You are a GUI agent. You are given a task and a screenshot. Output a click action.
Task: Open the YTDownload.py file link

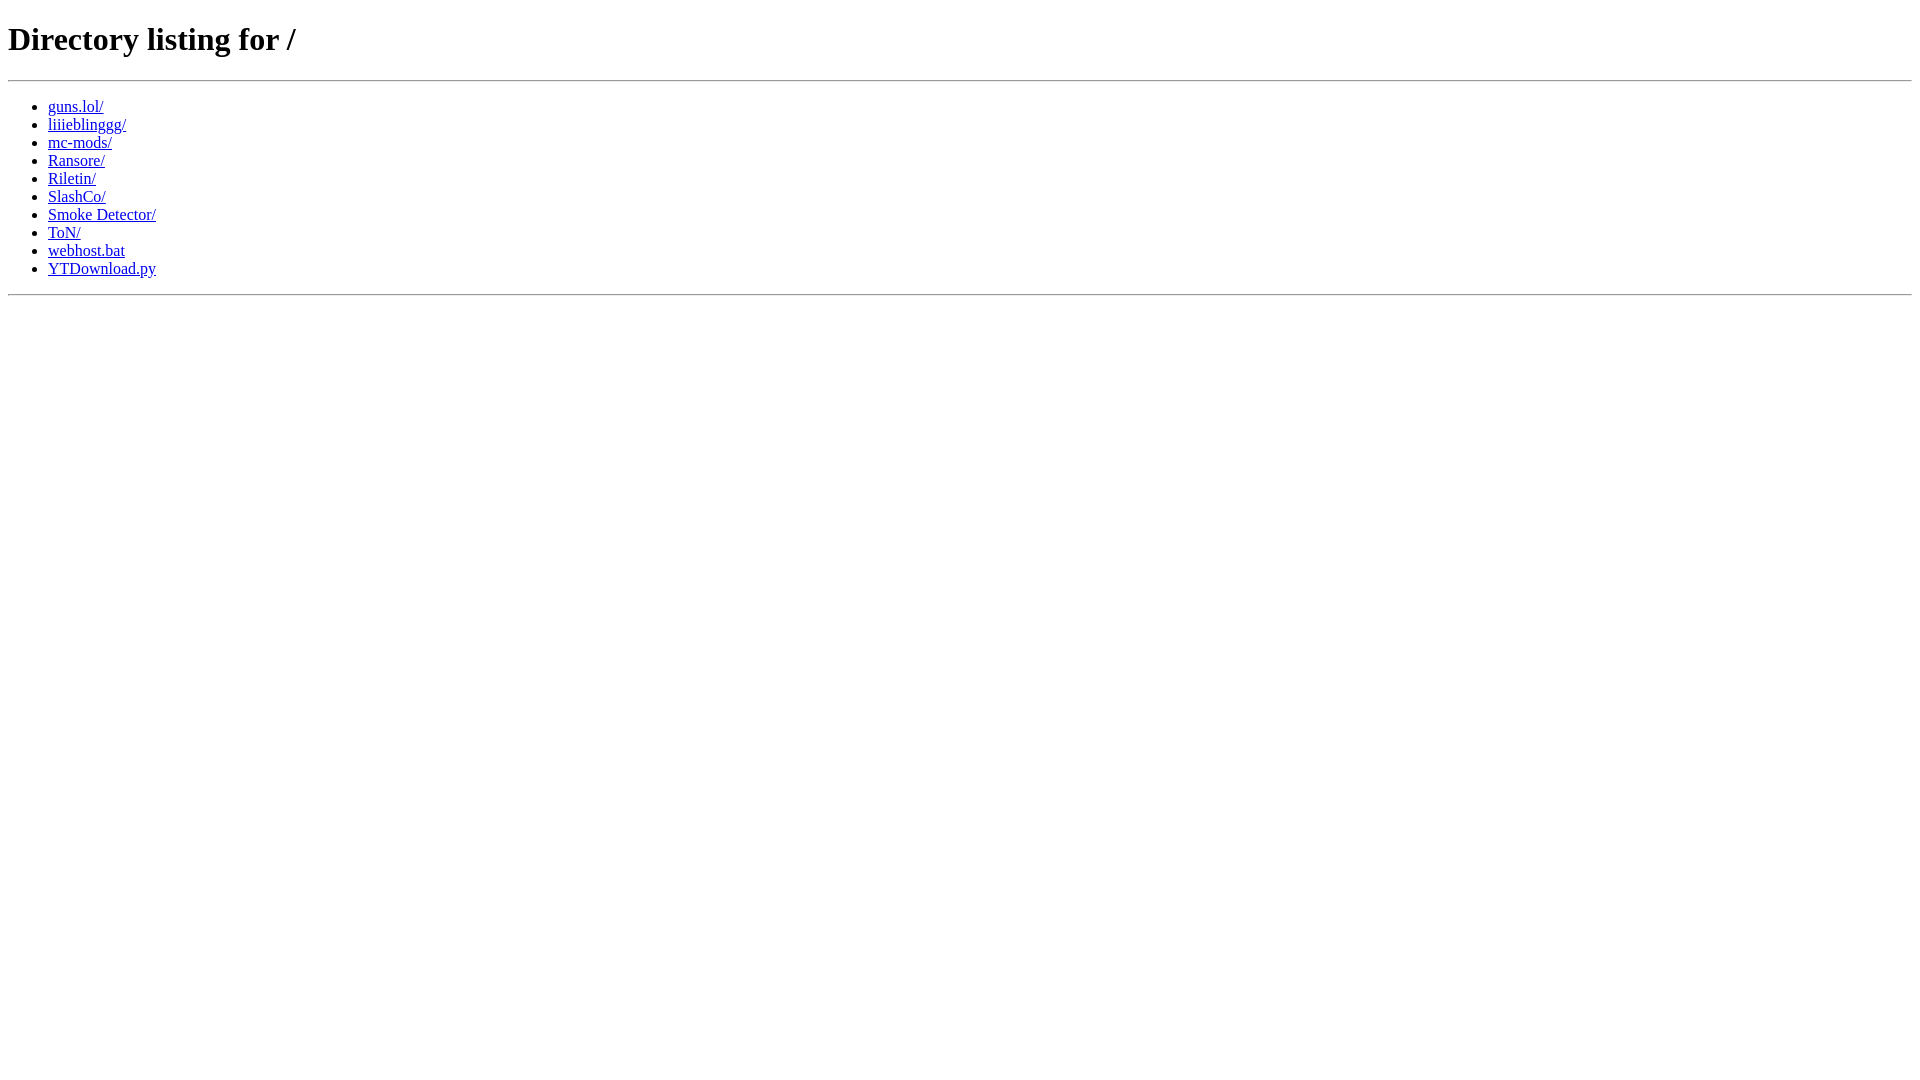pos(102,269)
